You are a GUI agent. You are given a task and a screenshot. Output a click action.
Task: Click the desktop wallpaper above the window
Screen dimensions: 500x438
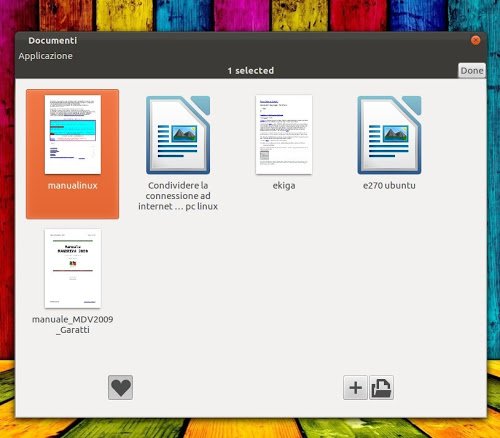click(x=250, y=15)
